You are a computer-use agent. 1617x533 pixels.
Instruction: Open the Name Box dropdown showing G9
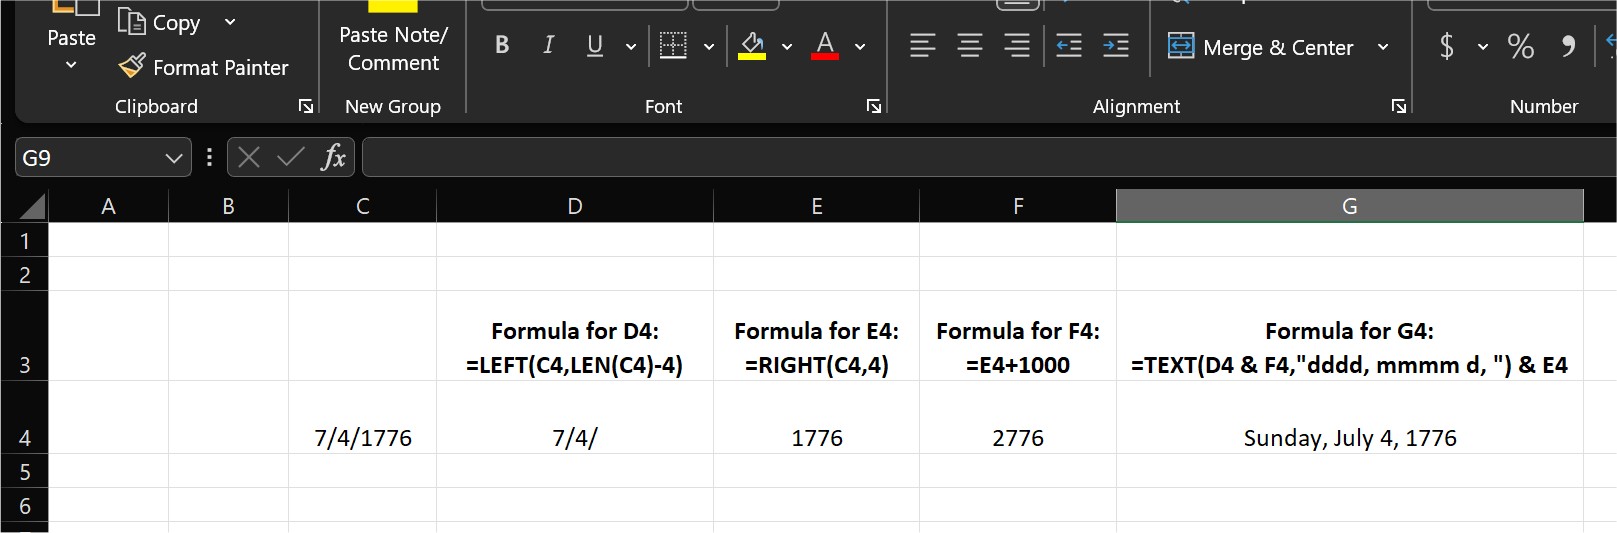click(x=173, y=158)
